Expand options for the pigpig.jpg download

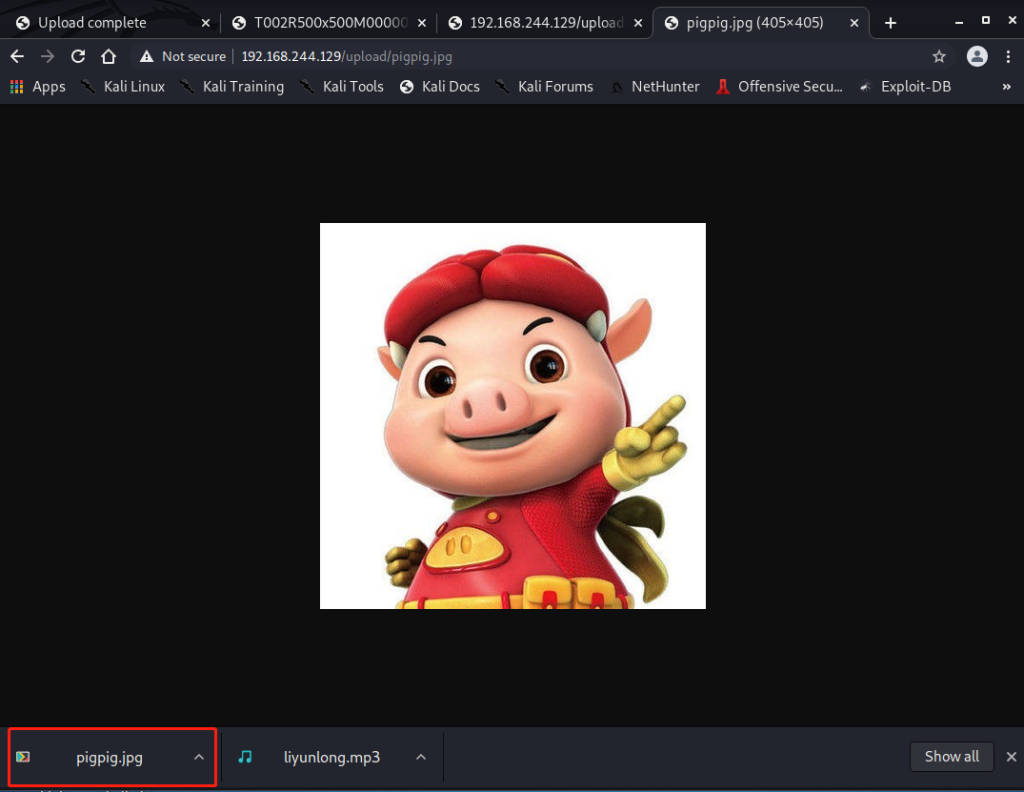coord(199,757)
